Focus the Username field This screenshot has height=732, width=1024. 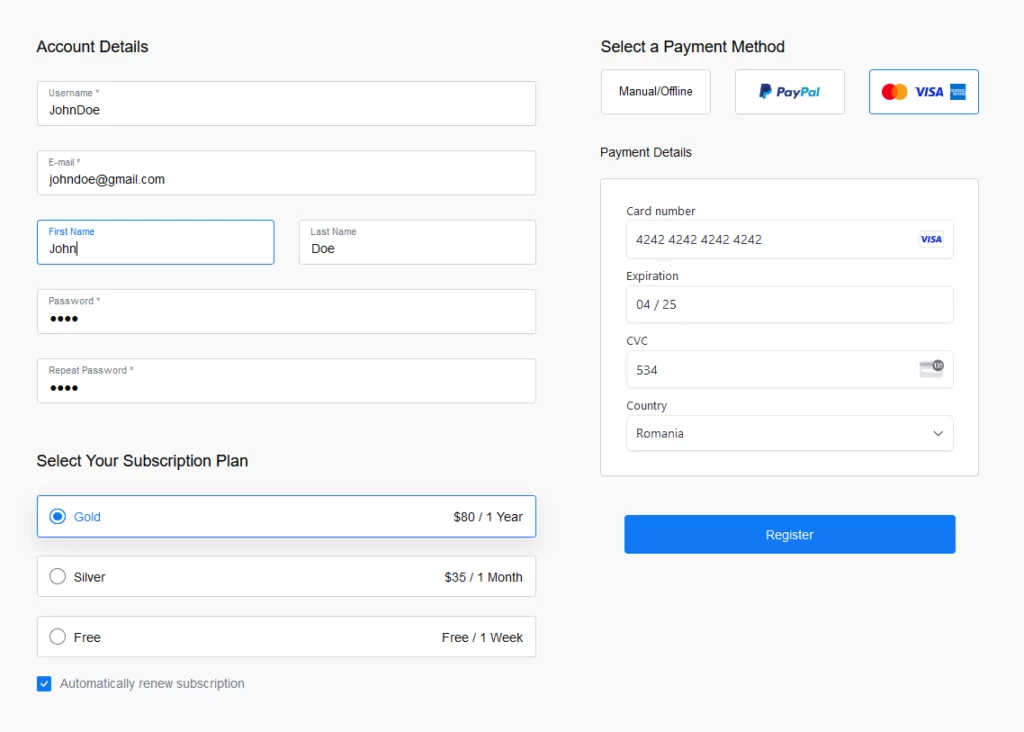tap(286, 103)
